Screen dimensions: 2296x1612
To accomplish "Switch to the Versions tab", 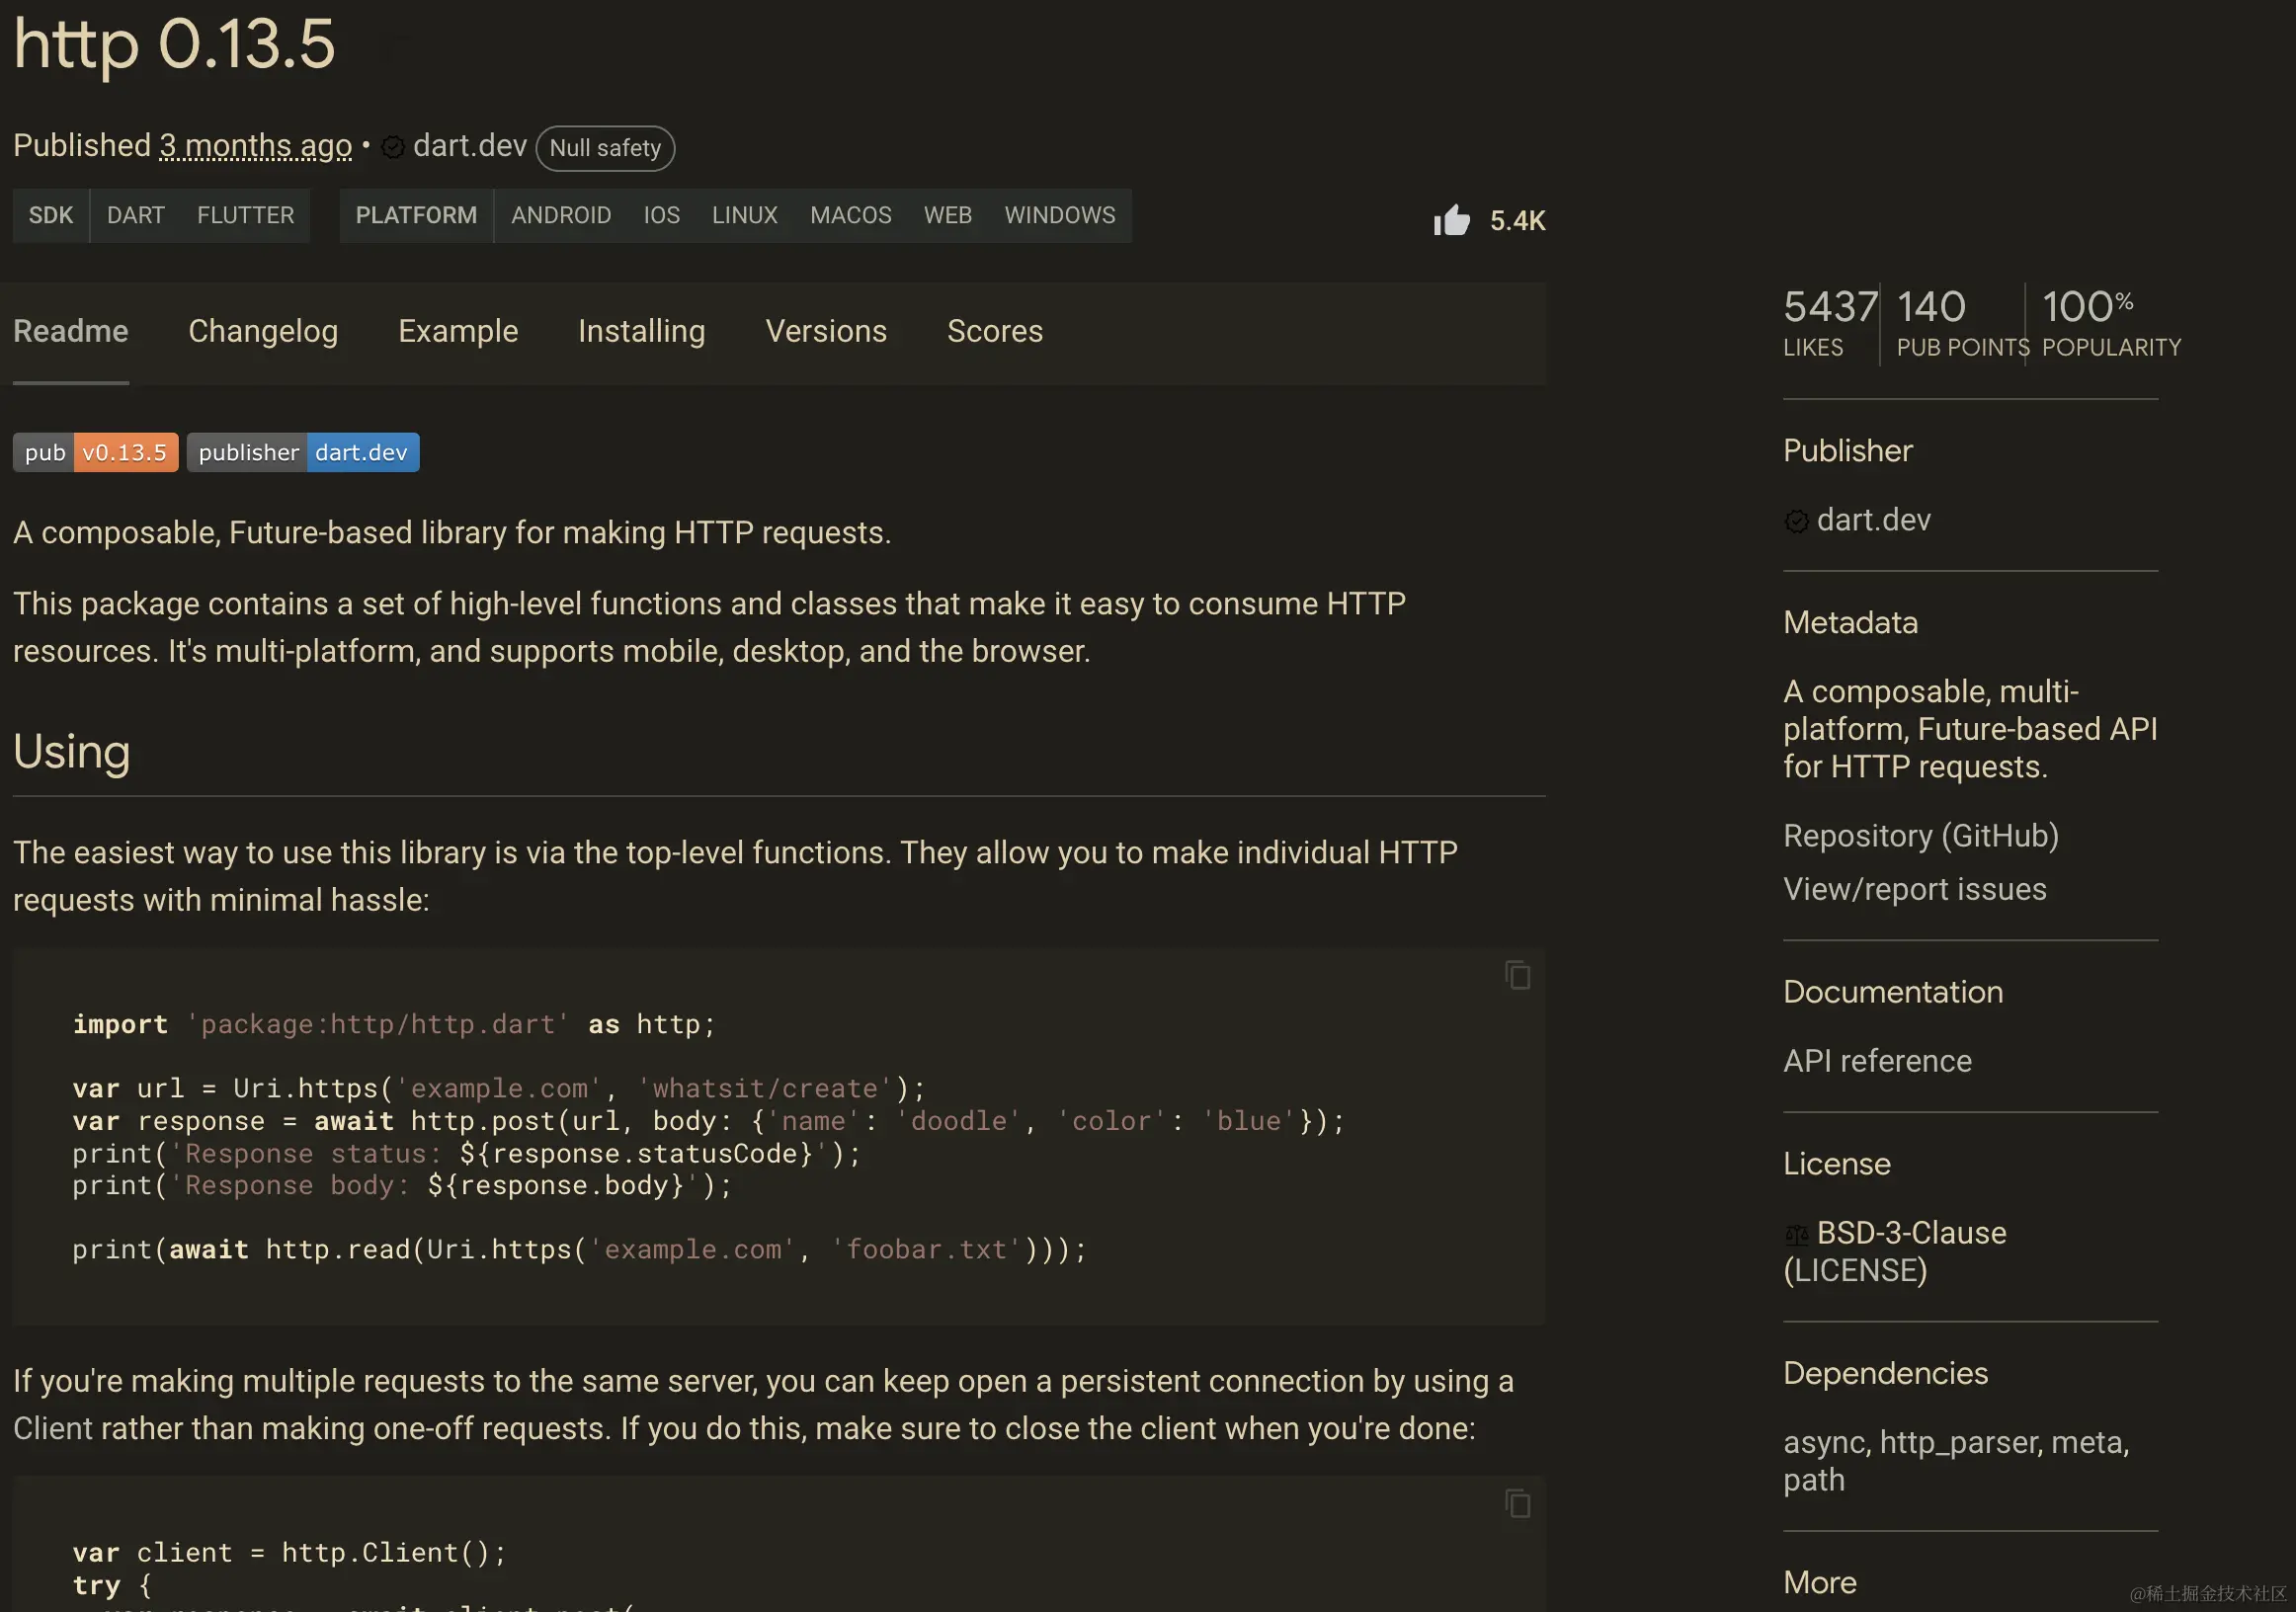I will point(826,331).
